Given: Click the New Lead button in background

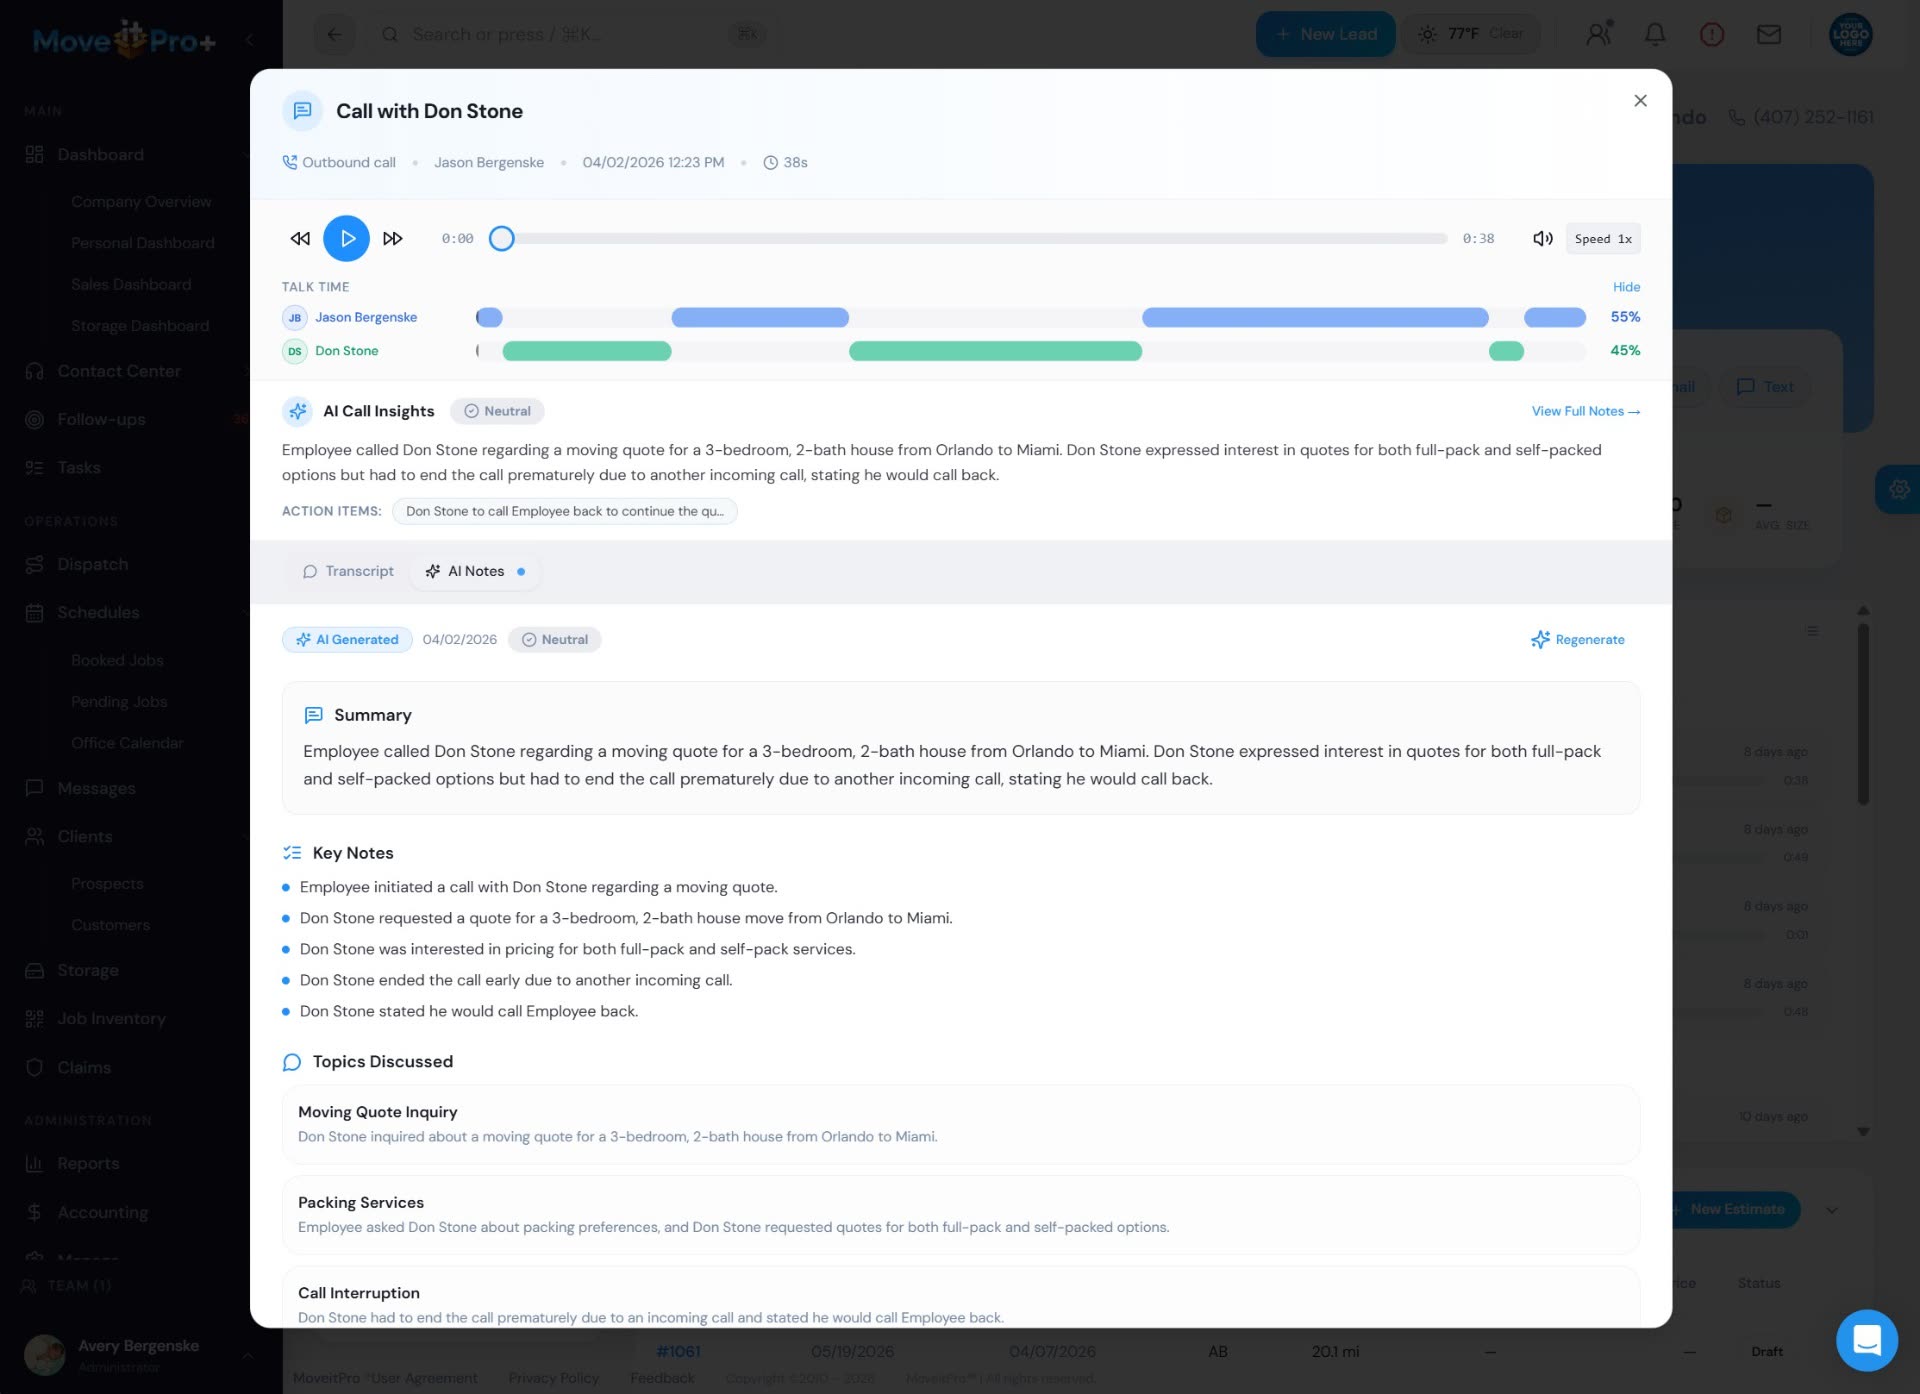Looking at the screenshot, I should pyautogui.click(x=1326, y=34).
